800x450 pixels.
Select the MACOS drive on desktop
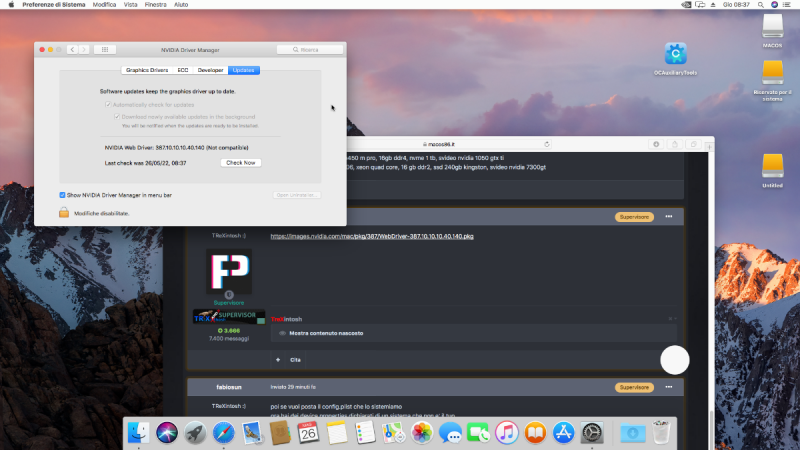coord(772,26)
